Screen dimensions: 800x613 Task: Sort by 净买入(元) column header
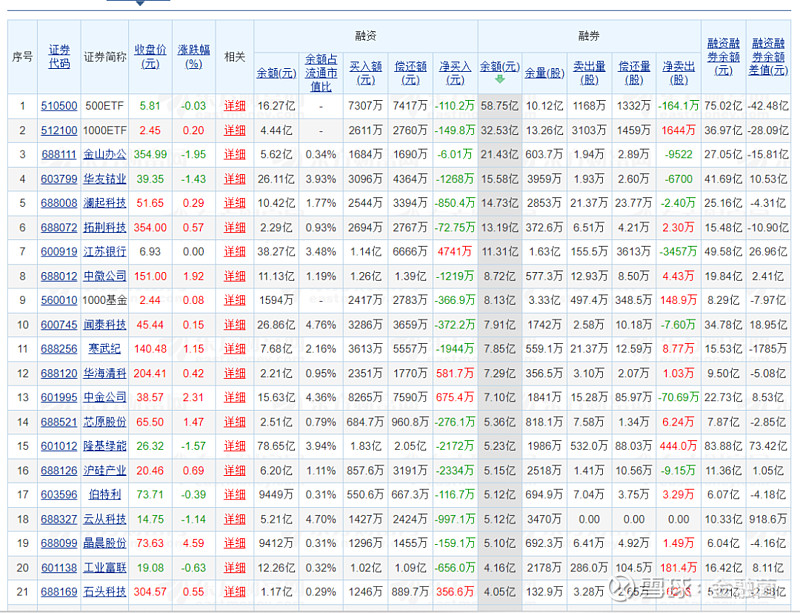[455, 73]
